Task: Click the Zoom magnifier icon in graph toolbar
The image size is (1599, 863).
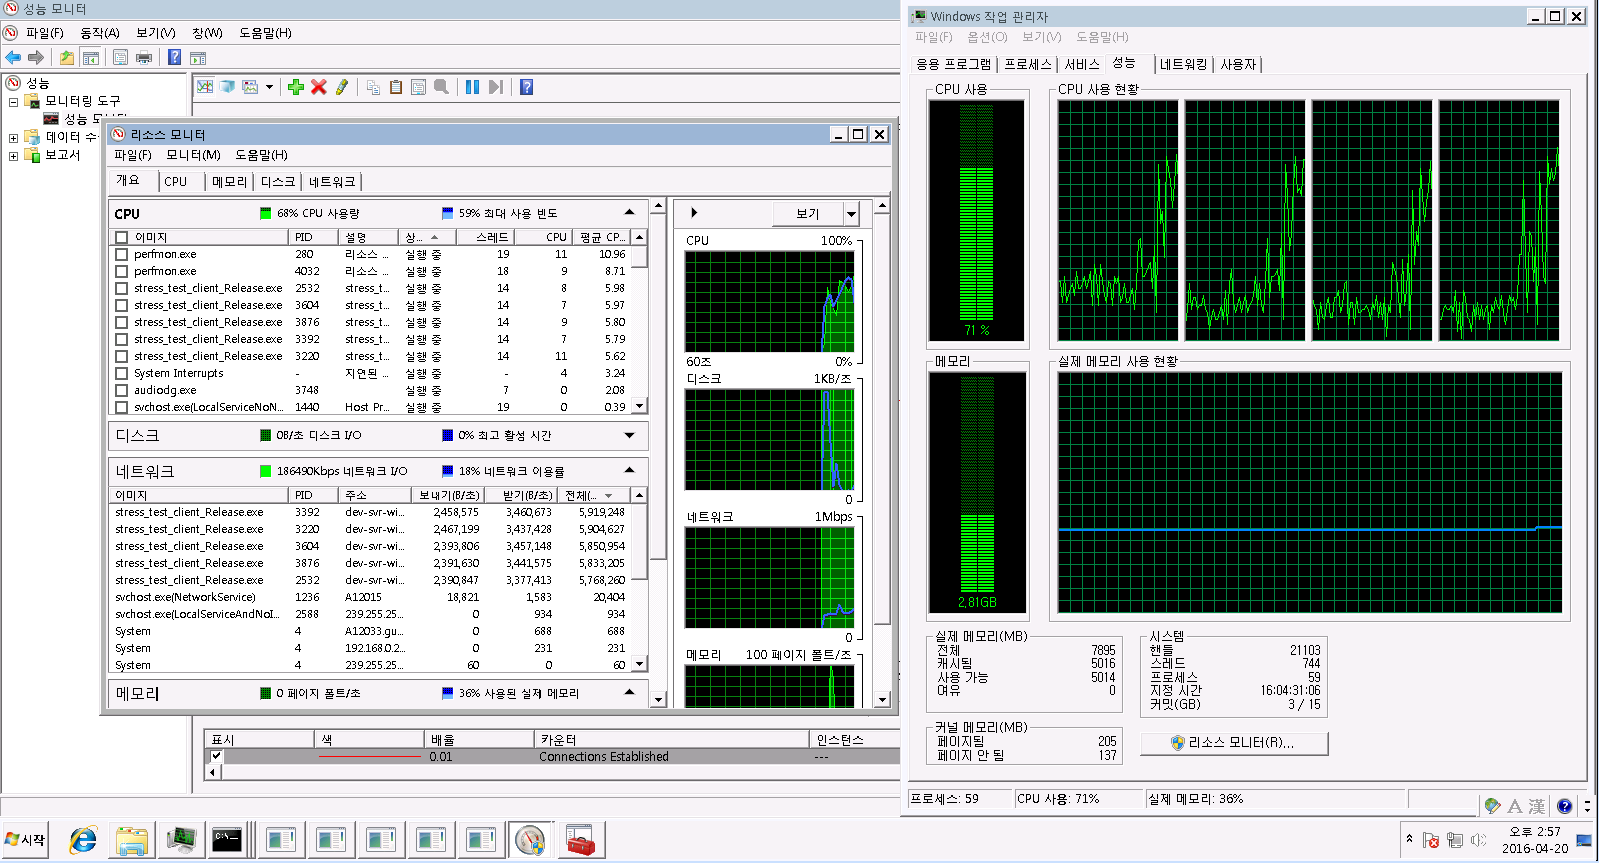Action: [441, 87]
